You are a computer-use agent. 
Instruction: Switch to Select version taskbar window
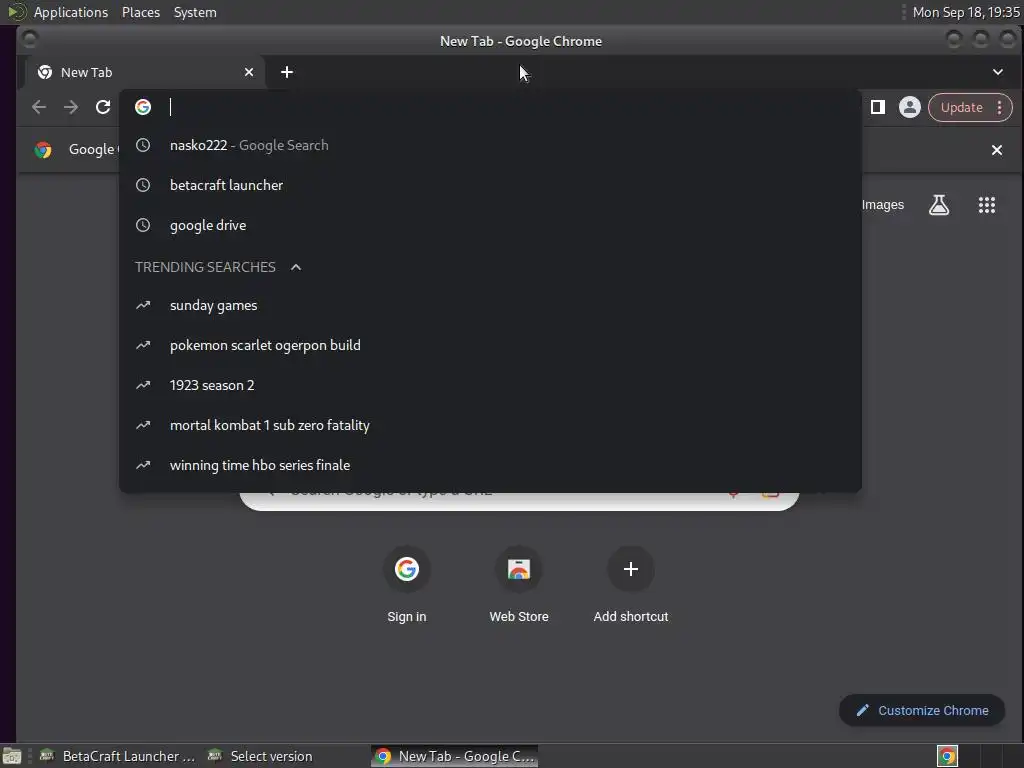click(x=260, y=756)
